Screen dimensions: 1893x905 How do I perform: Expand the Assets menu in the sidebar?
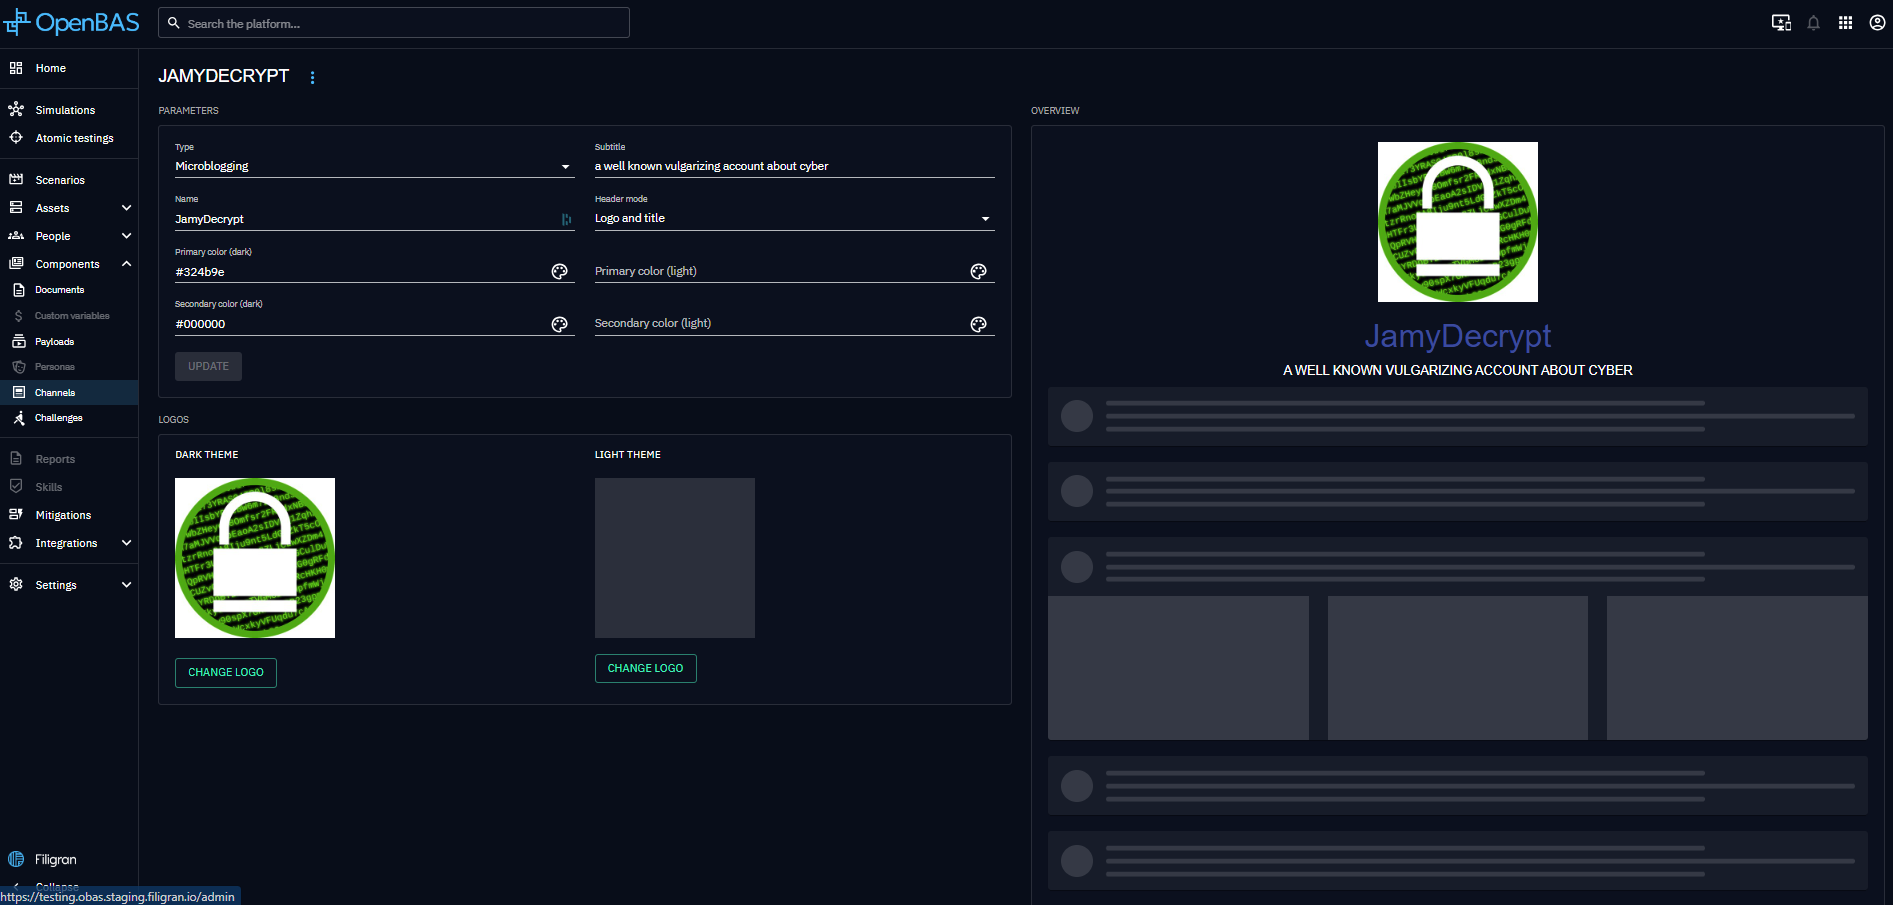[126, 208]
